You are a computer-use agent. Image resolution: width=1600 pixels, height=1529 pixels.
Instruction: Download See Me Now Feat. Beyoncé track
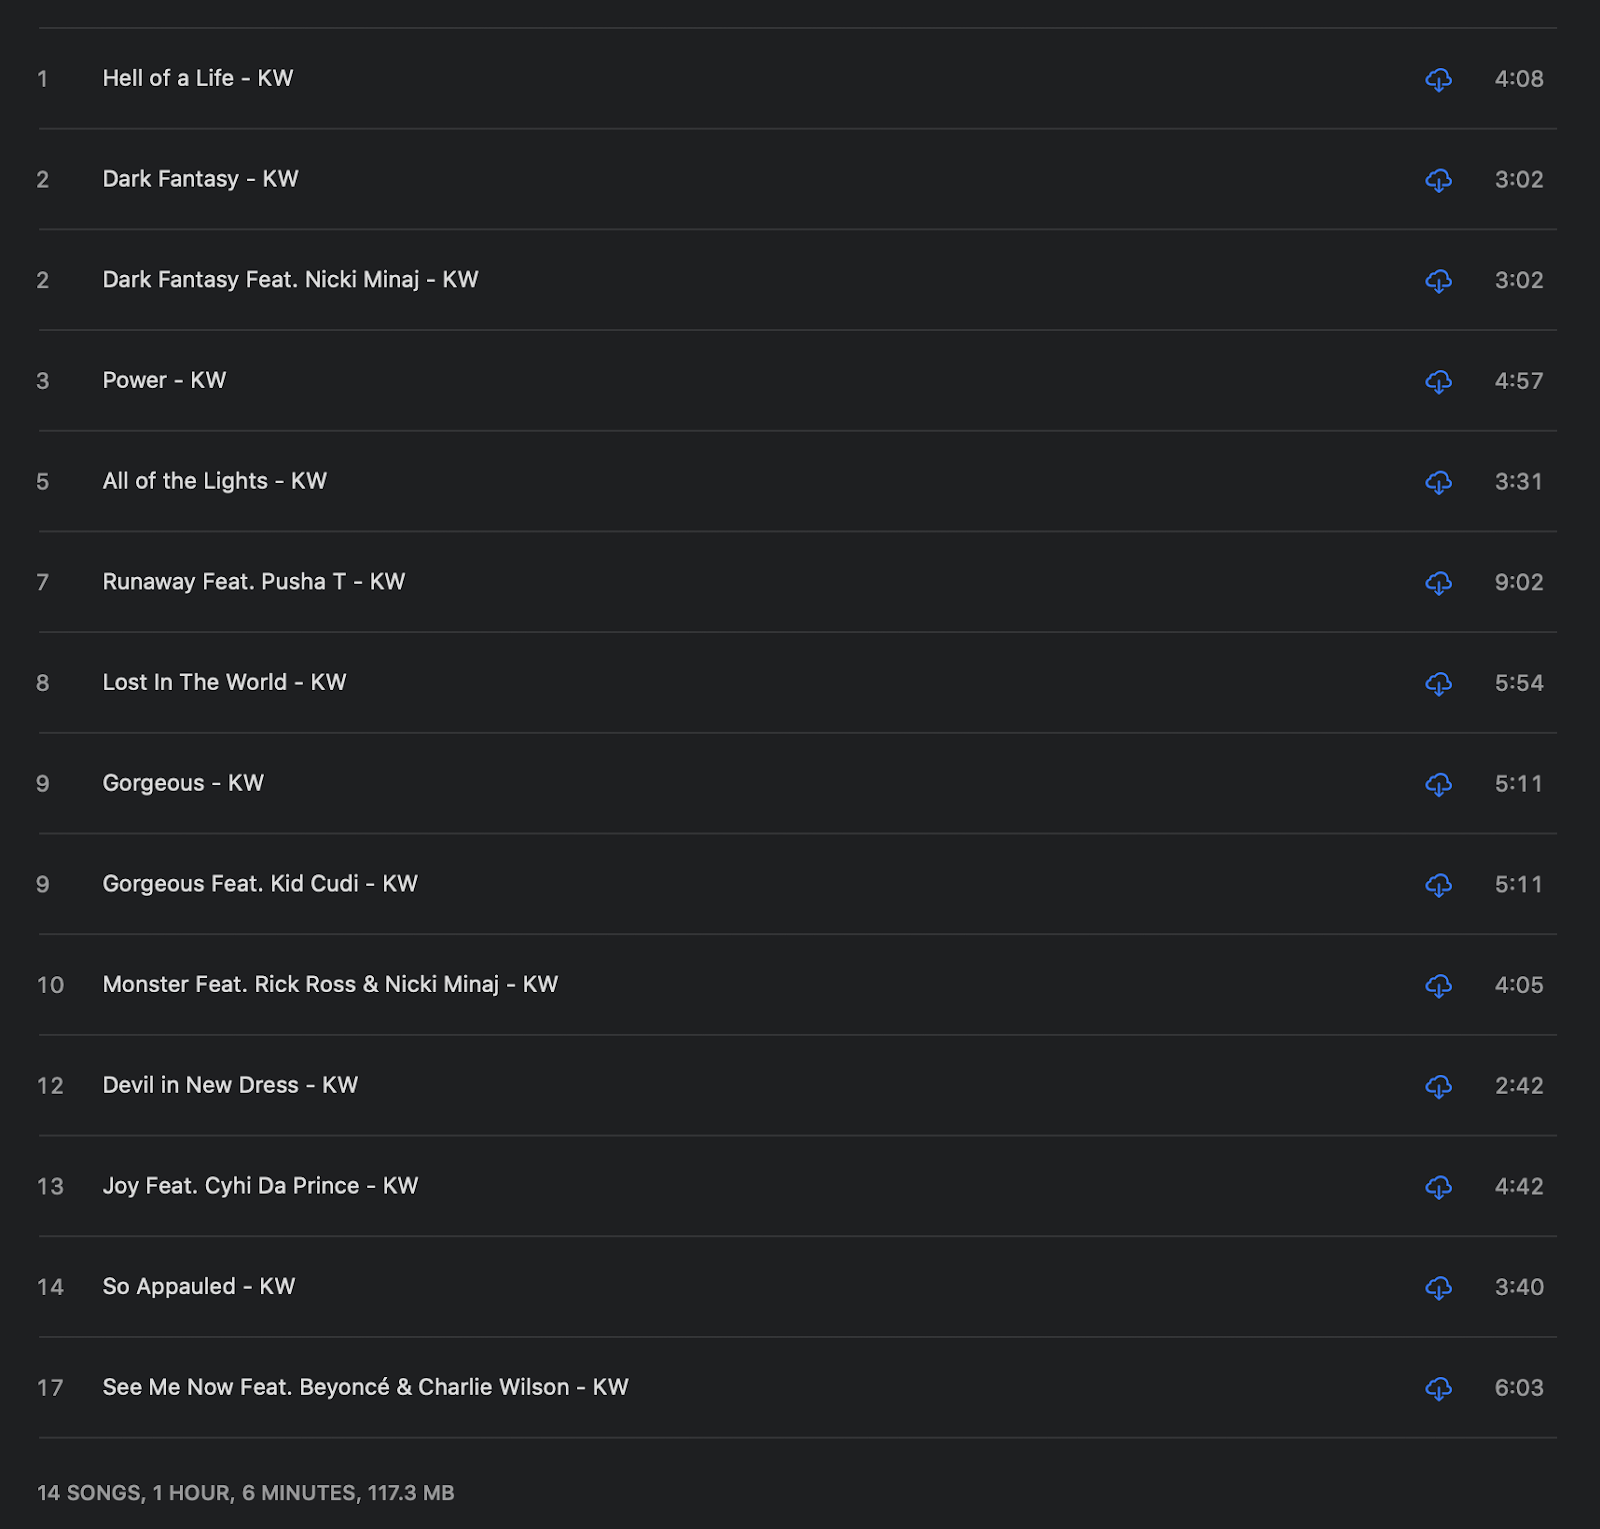tap(1438, 1389)
